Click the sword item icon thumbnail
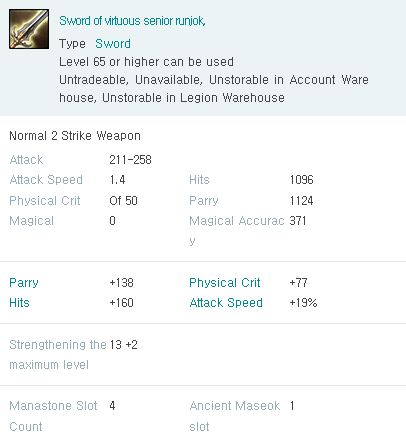 (x=29, y=29)
